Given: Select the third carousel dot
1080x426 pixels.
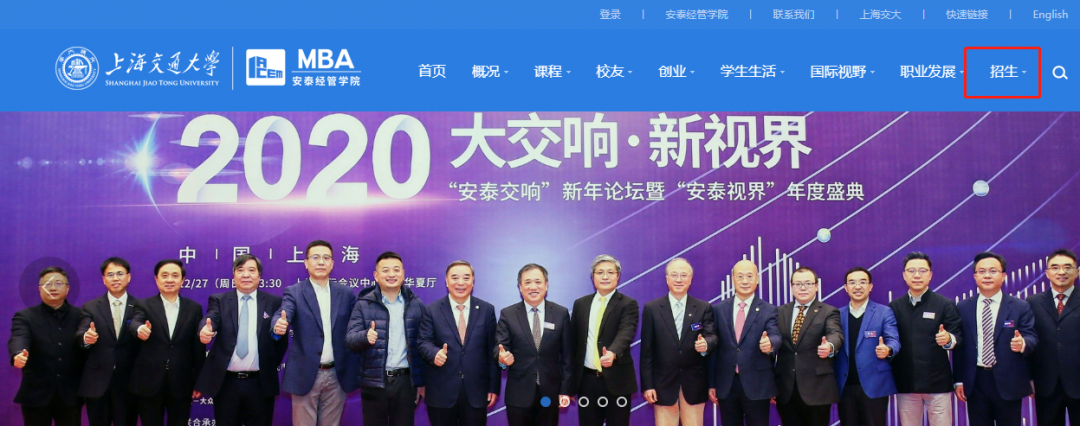Looking at the screenshot, I should tap(583, 401).
